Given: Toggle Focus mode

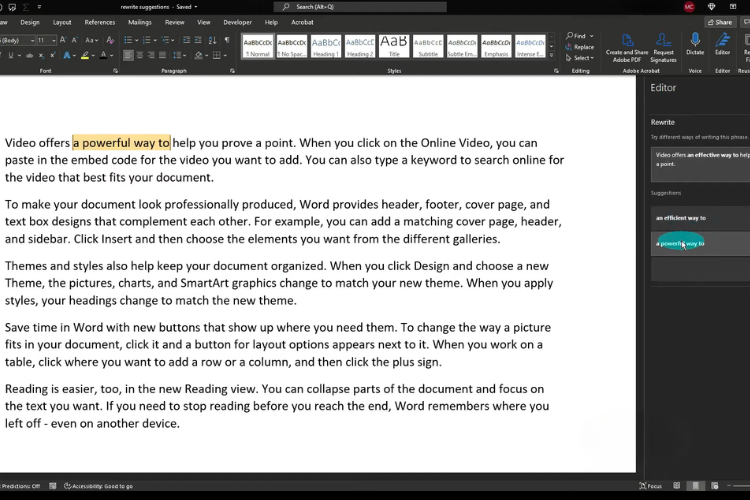Looking at the screenshot, I should point(651,486).
